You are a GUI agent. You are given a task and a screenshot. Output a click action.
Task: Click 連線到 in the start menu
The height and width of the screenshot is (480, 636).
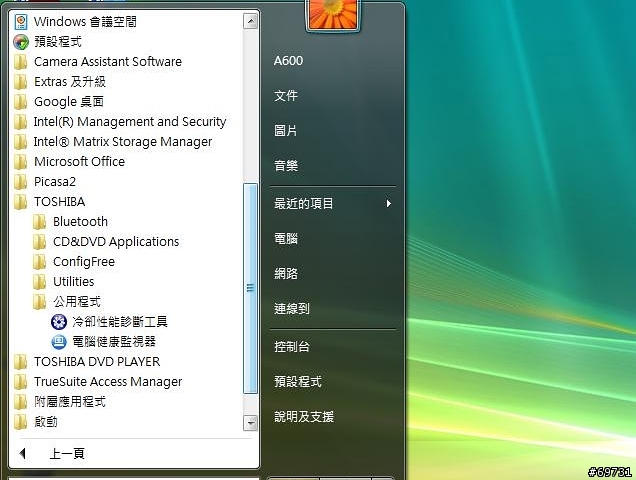(292, 308)
